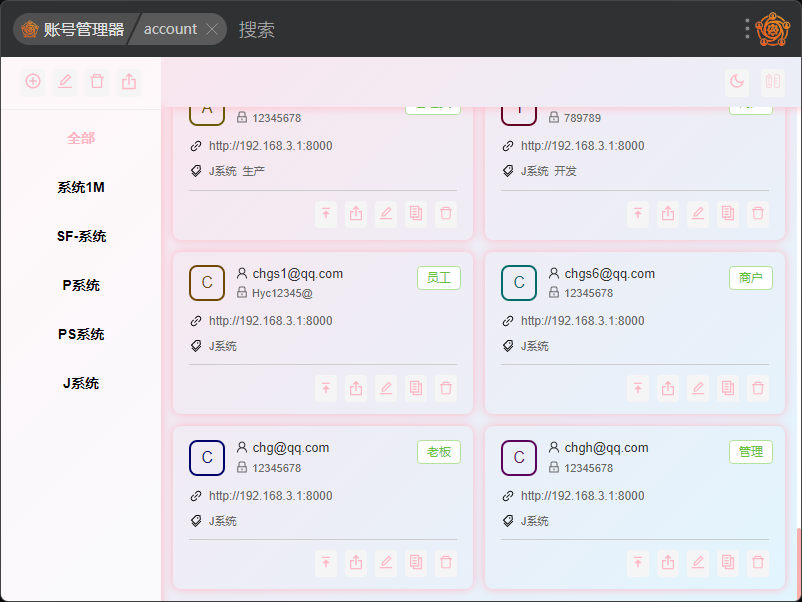Switch the layout with the columns icon
This screenshot has width=802, height=602.
tap(773, 81)
